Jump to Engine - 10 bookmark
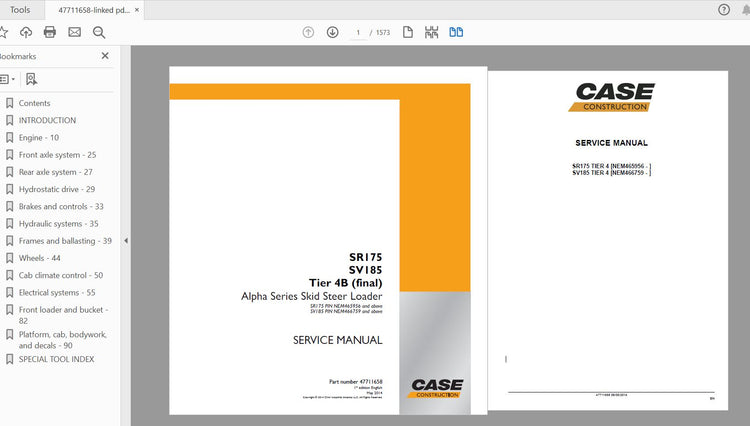 tap(39, 137)
